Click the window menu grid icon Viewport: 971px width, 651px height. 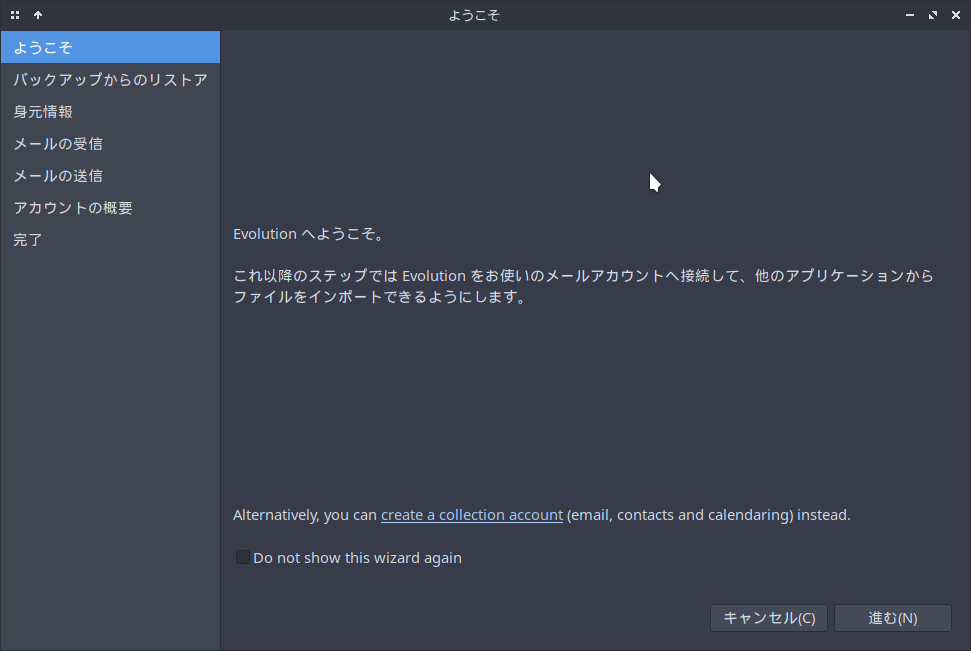(x=15, y=15)
